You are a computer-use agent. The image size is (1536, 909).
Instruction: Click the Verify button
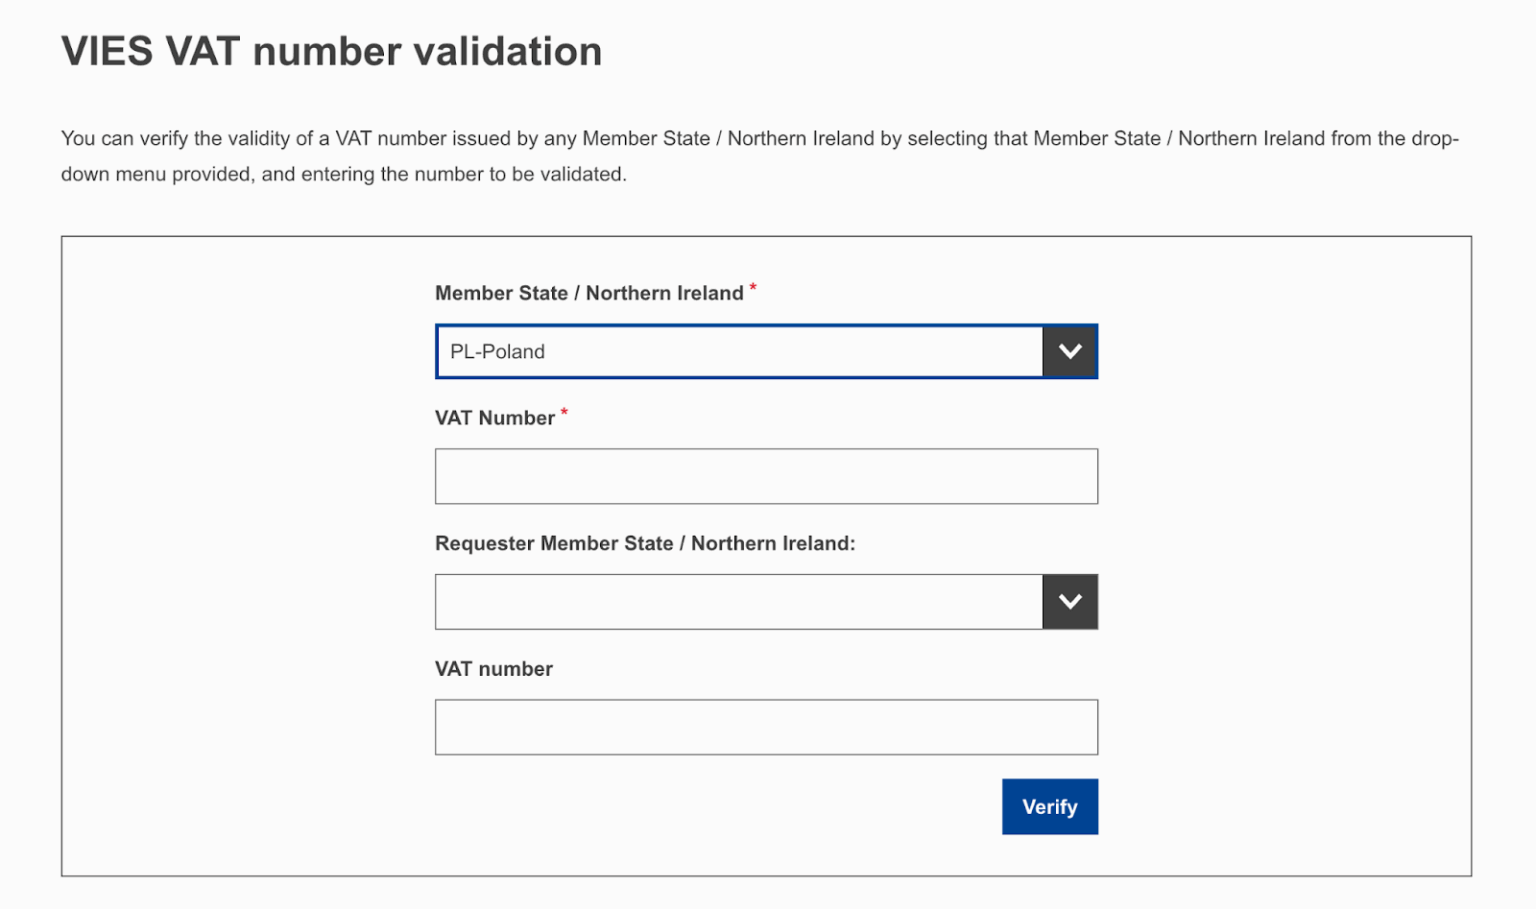point(1049,806)
